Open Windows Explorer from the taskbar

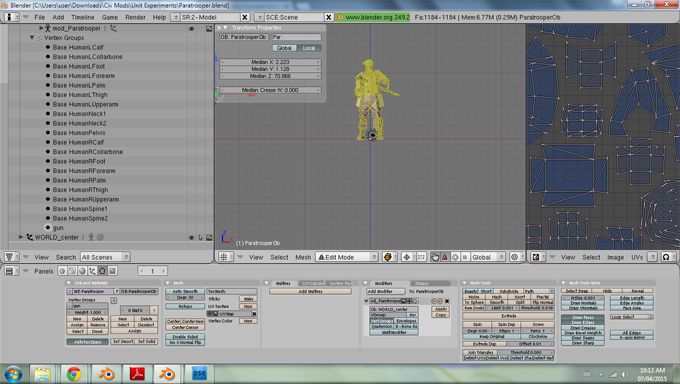click(x=42, y=374)
